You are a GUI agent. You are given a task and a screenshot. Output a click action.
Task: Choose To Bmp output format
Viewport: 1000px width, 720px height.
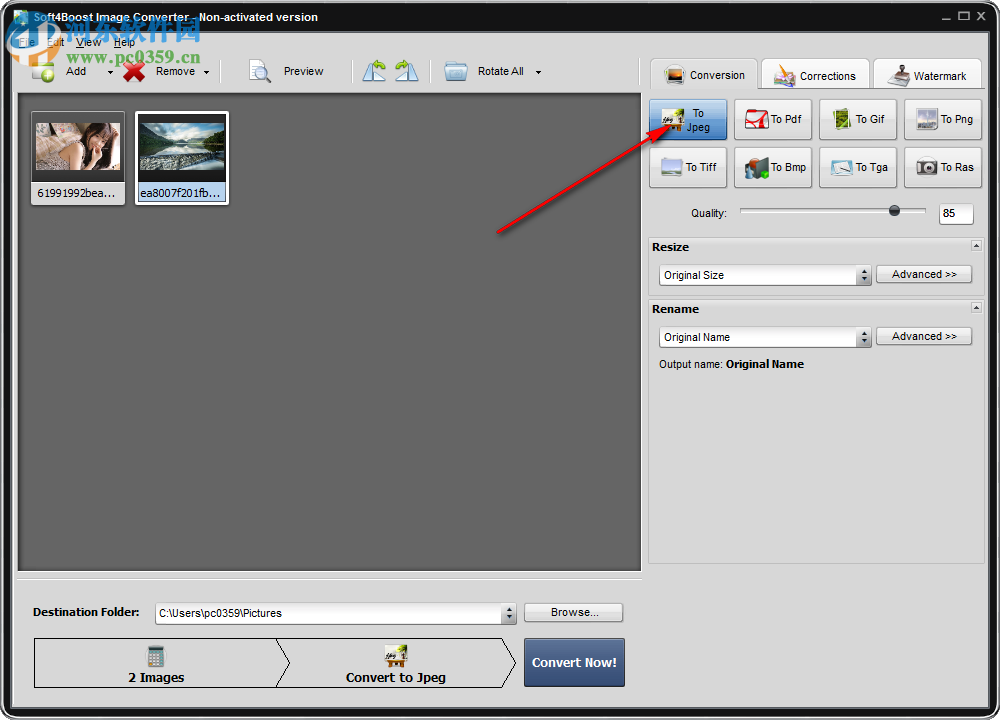click(772, 167)
